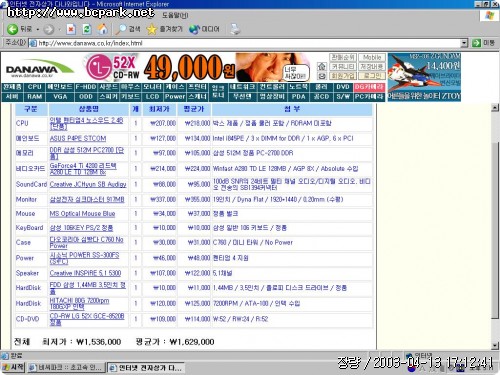500x375 pixels.
Task: Refresh the page with green arrows icon
Action: click(87, 29)
